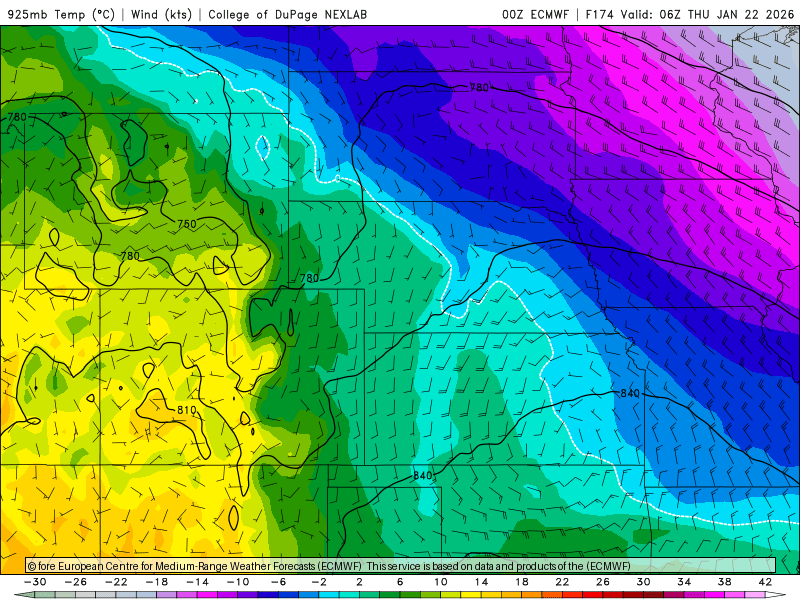Click the 'F174' forecast hour label
800x600 pixels.
599,14
